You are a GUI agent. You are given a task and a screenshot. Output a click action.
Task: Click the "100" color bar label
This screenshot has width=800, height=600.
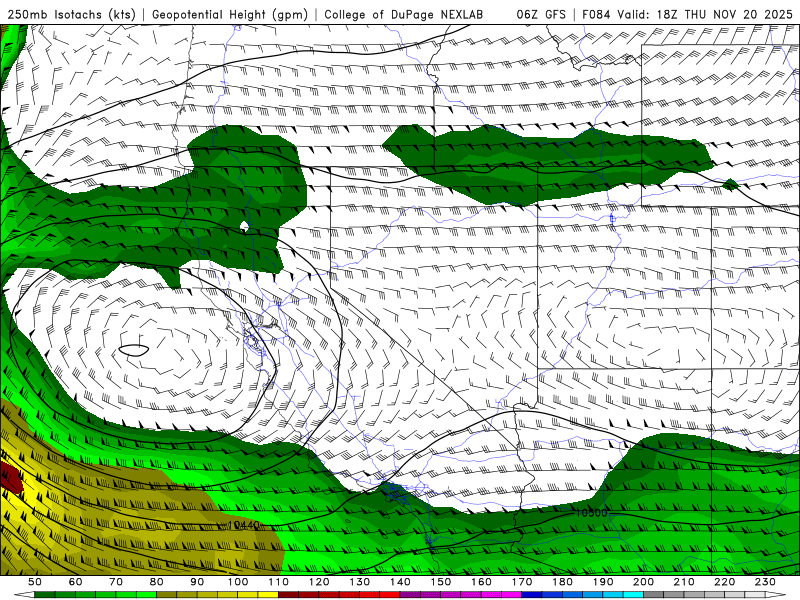[238, 582]
